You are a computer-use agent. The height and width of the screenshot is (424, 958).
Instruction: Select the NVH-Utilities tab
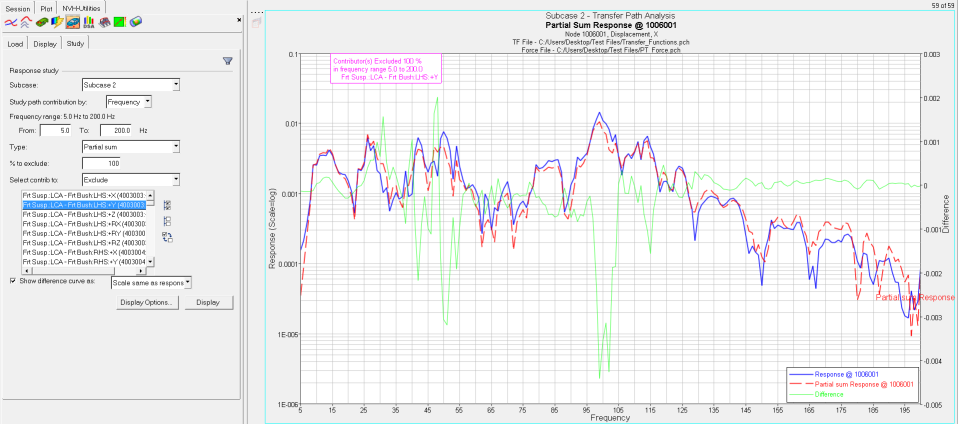pyautogui.click(x=82, y=7)
